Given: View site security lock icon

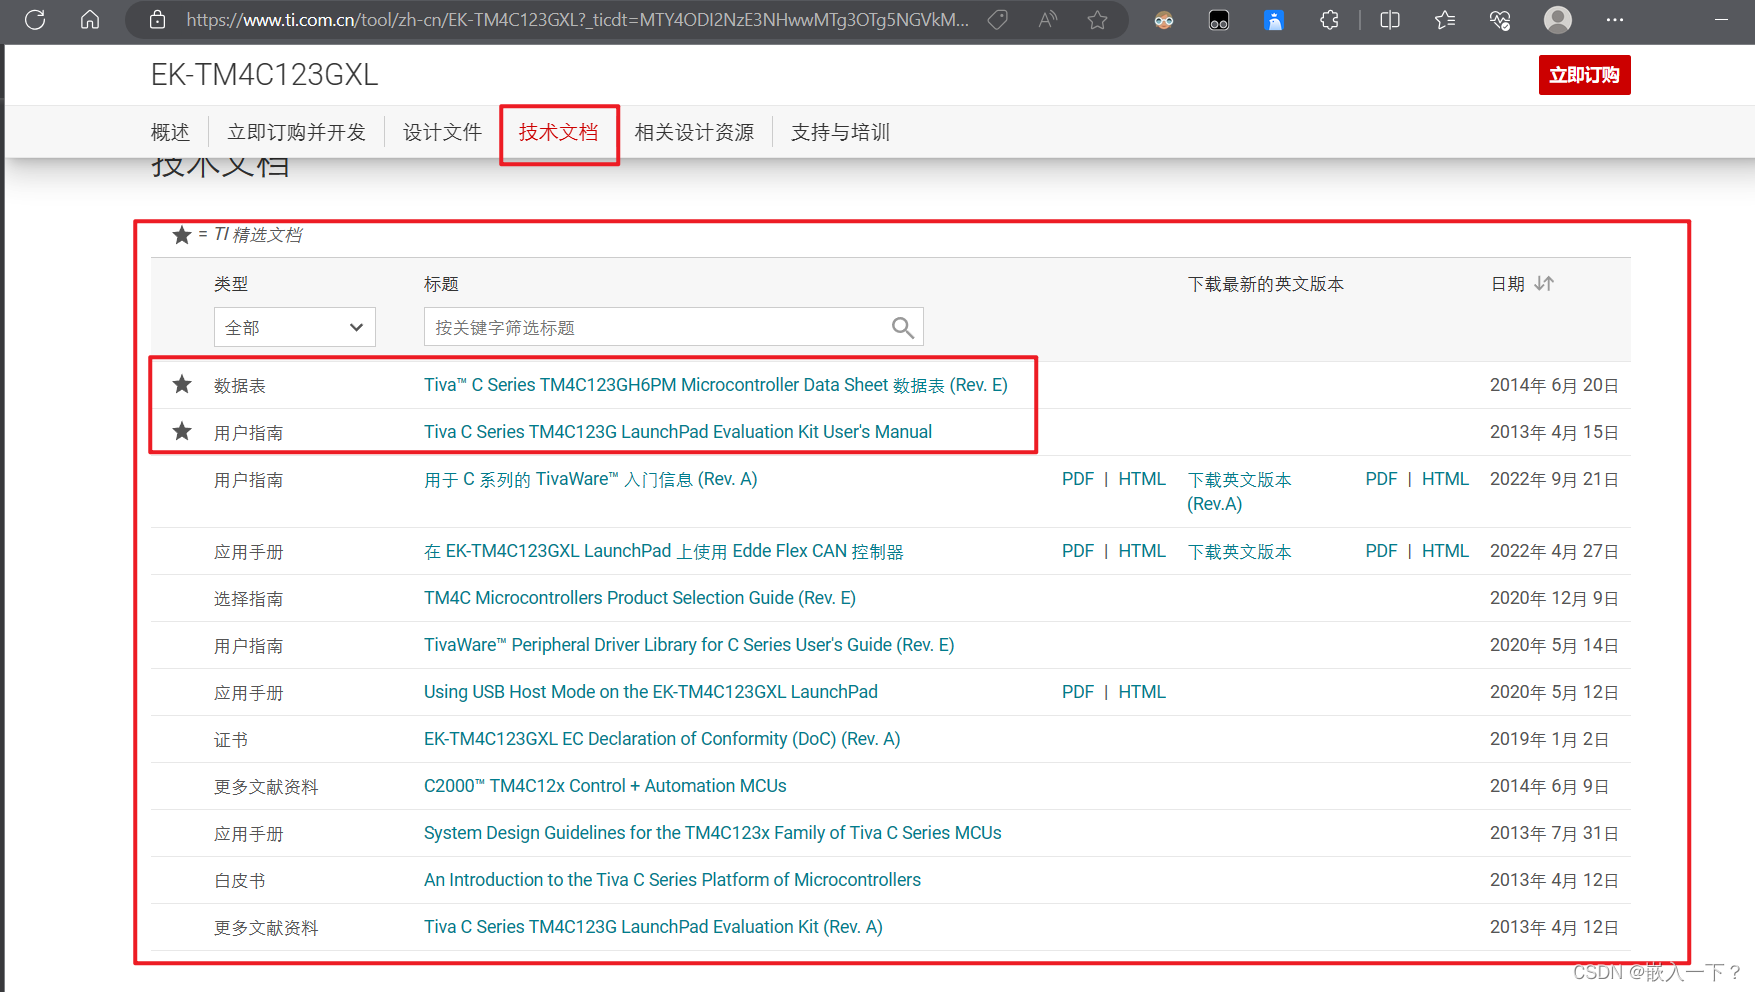Looking at the screenshot, I should pyautogui.click(x=157, y=20).
